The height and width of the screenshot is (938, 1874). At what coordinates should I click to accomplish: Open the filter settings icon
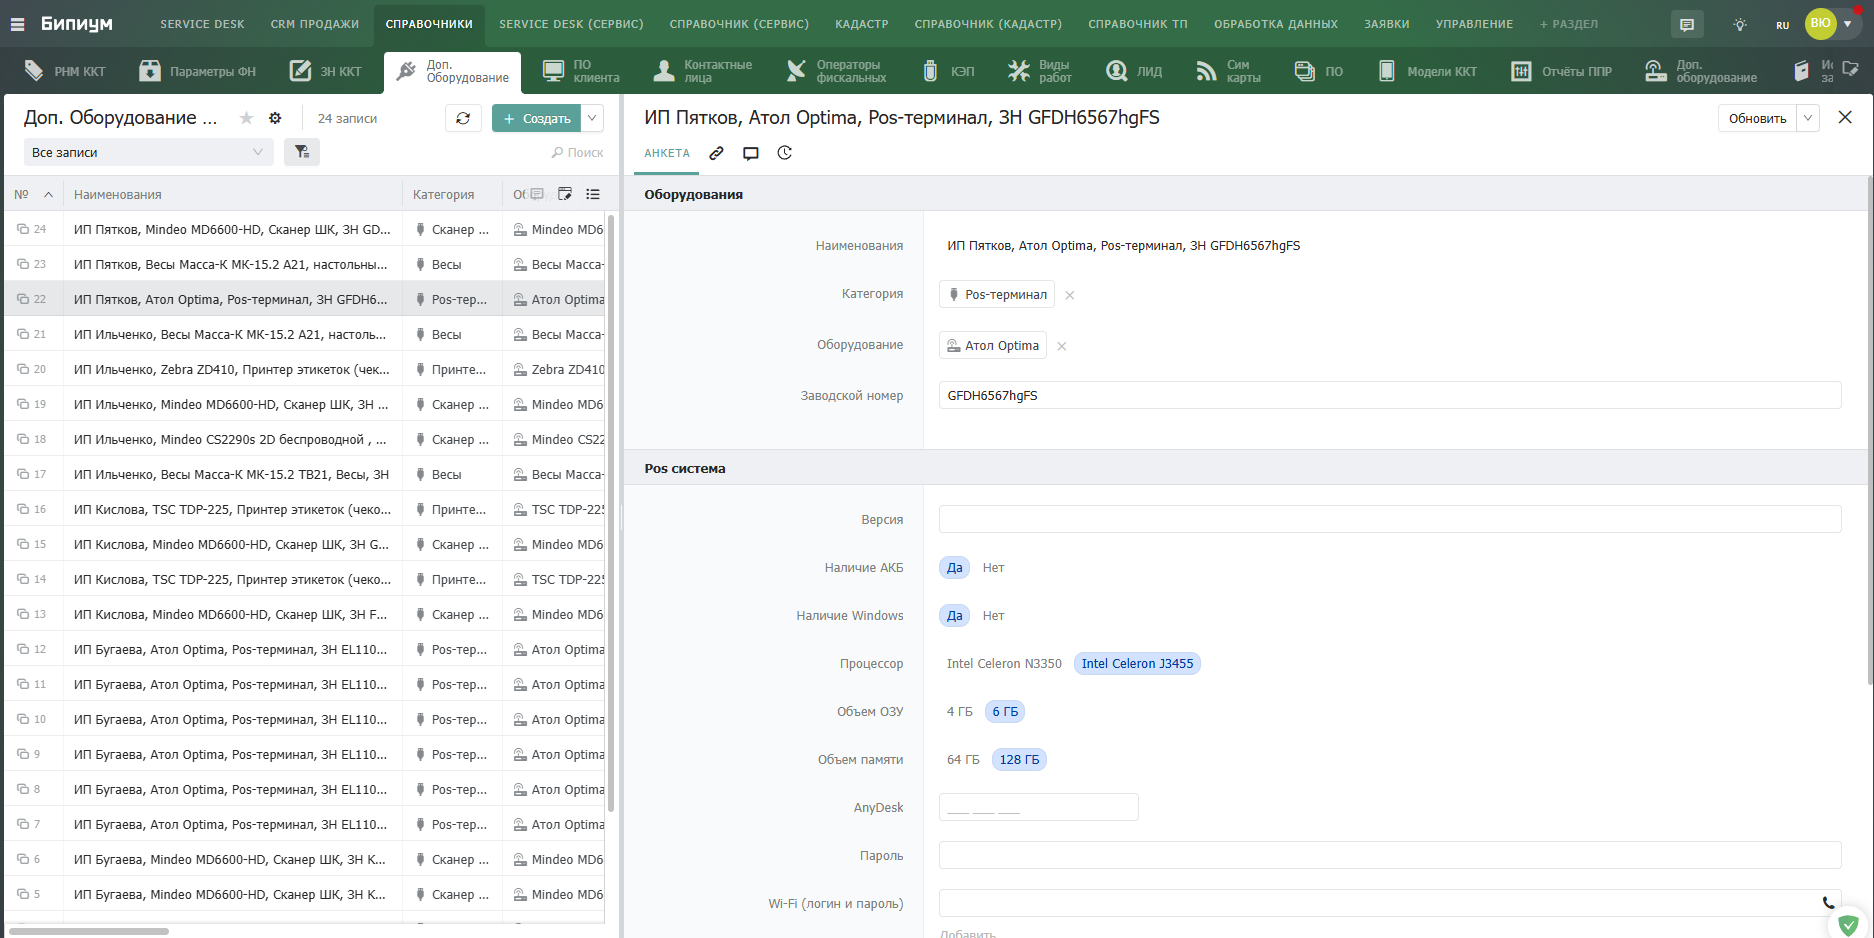[x=302, y=152]
